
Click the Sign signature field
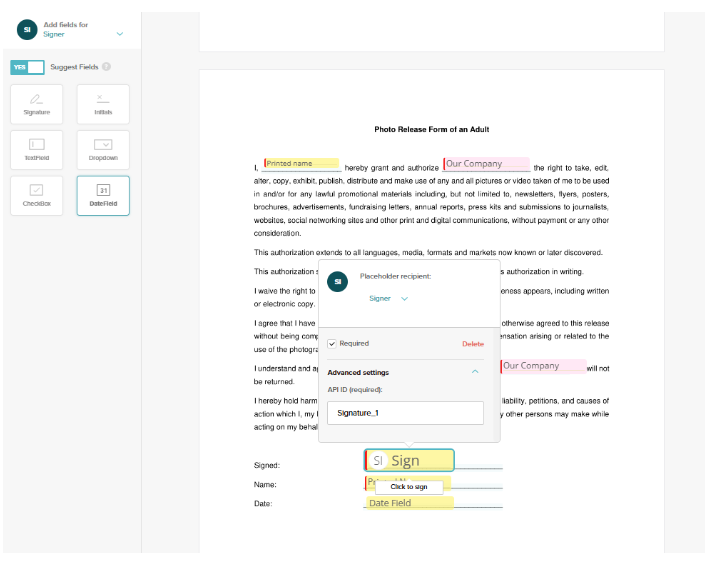coord(409,460)
